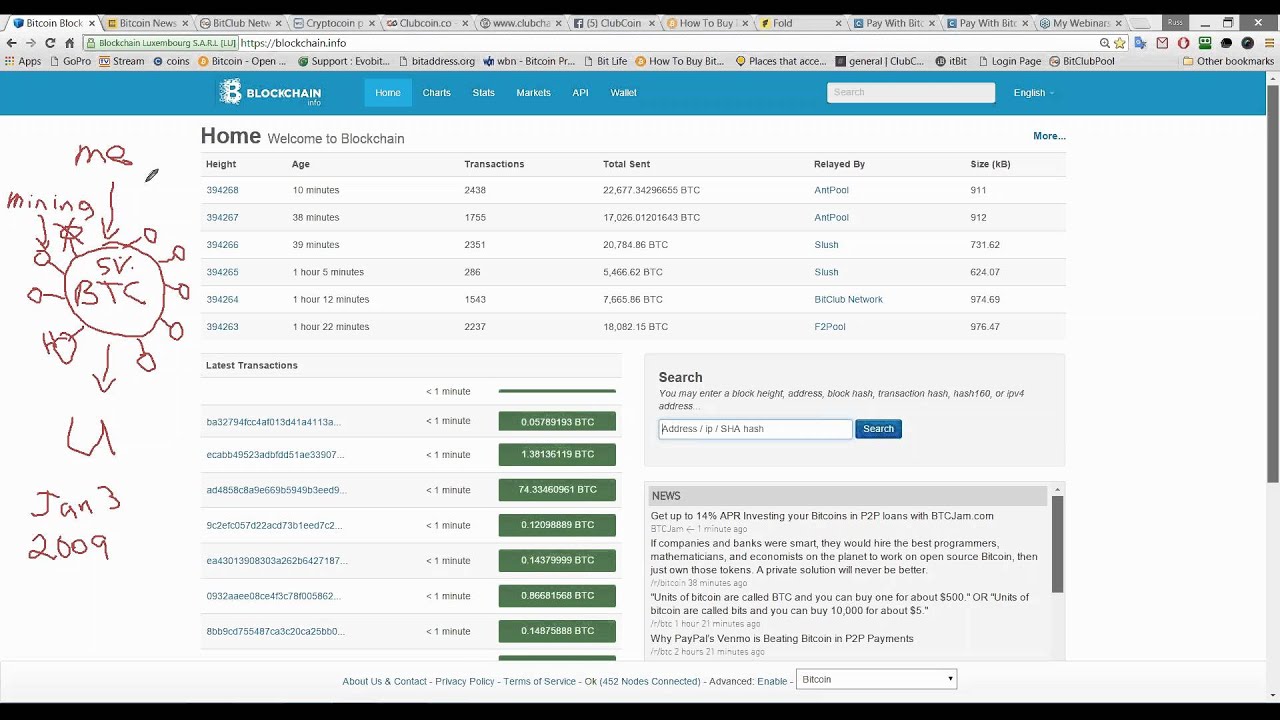
Task: Open the Slush link for block 394266
Action: pos(826,245)
